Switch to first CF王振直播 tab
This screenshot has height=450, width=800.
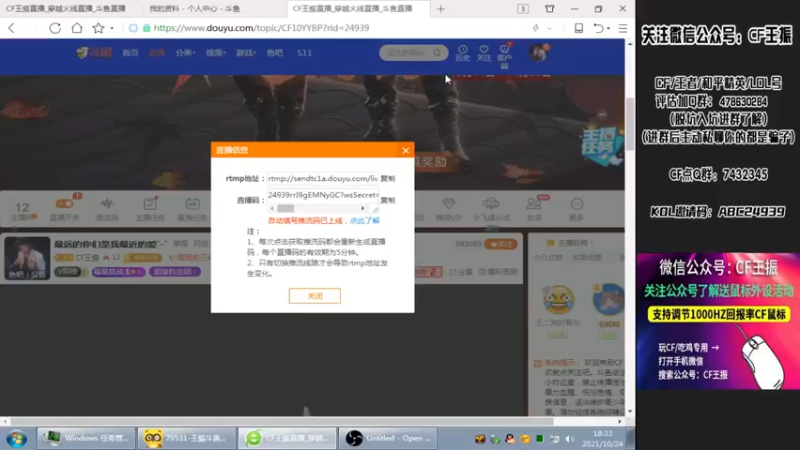click(x=66, y=9)
